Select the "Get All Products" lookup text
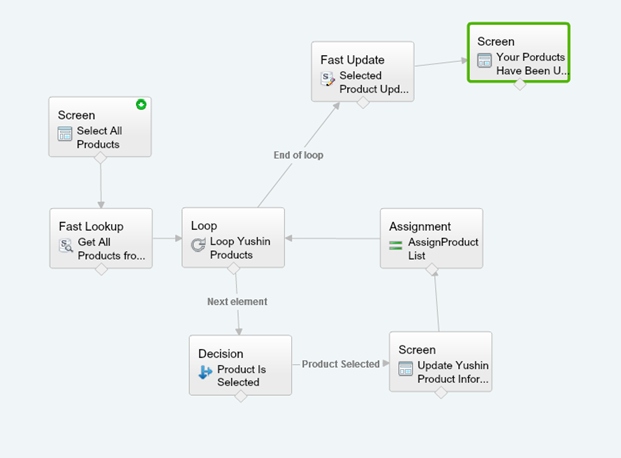The image size is (621, 458). 111,248
